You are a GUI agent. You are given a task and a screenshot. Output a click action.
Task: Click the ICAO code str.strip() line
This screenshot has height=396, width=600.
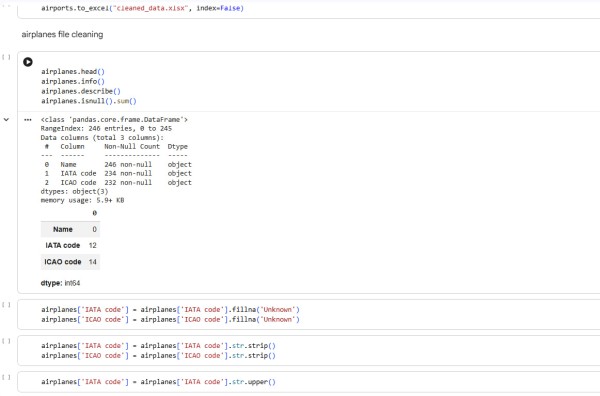158,356
